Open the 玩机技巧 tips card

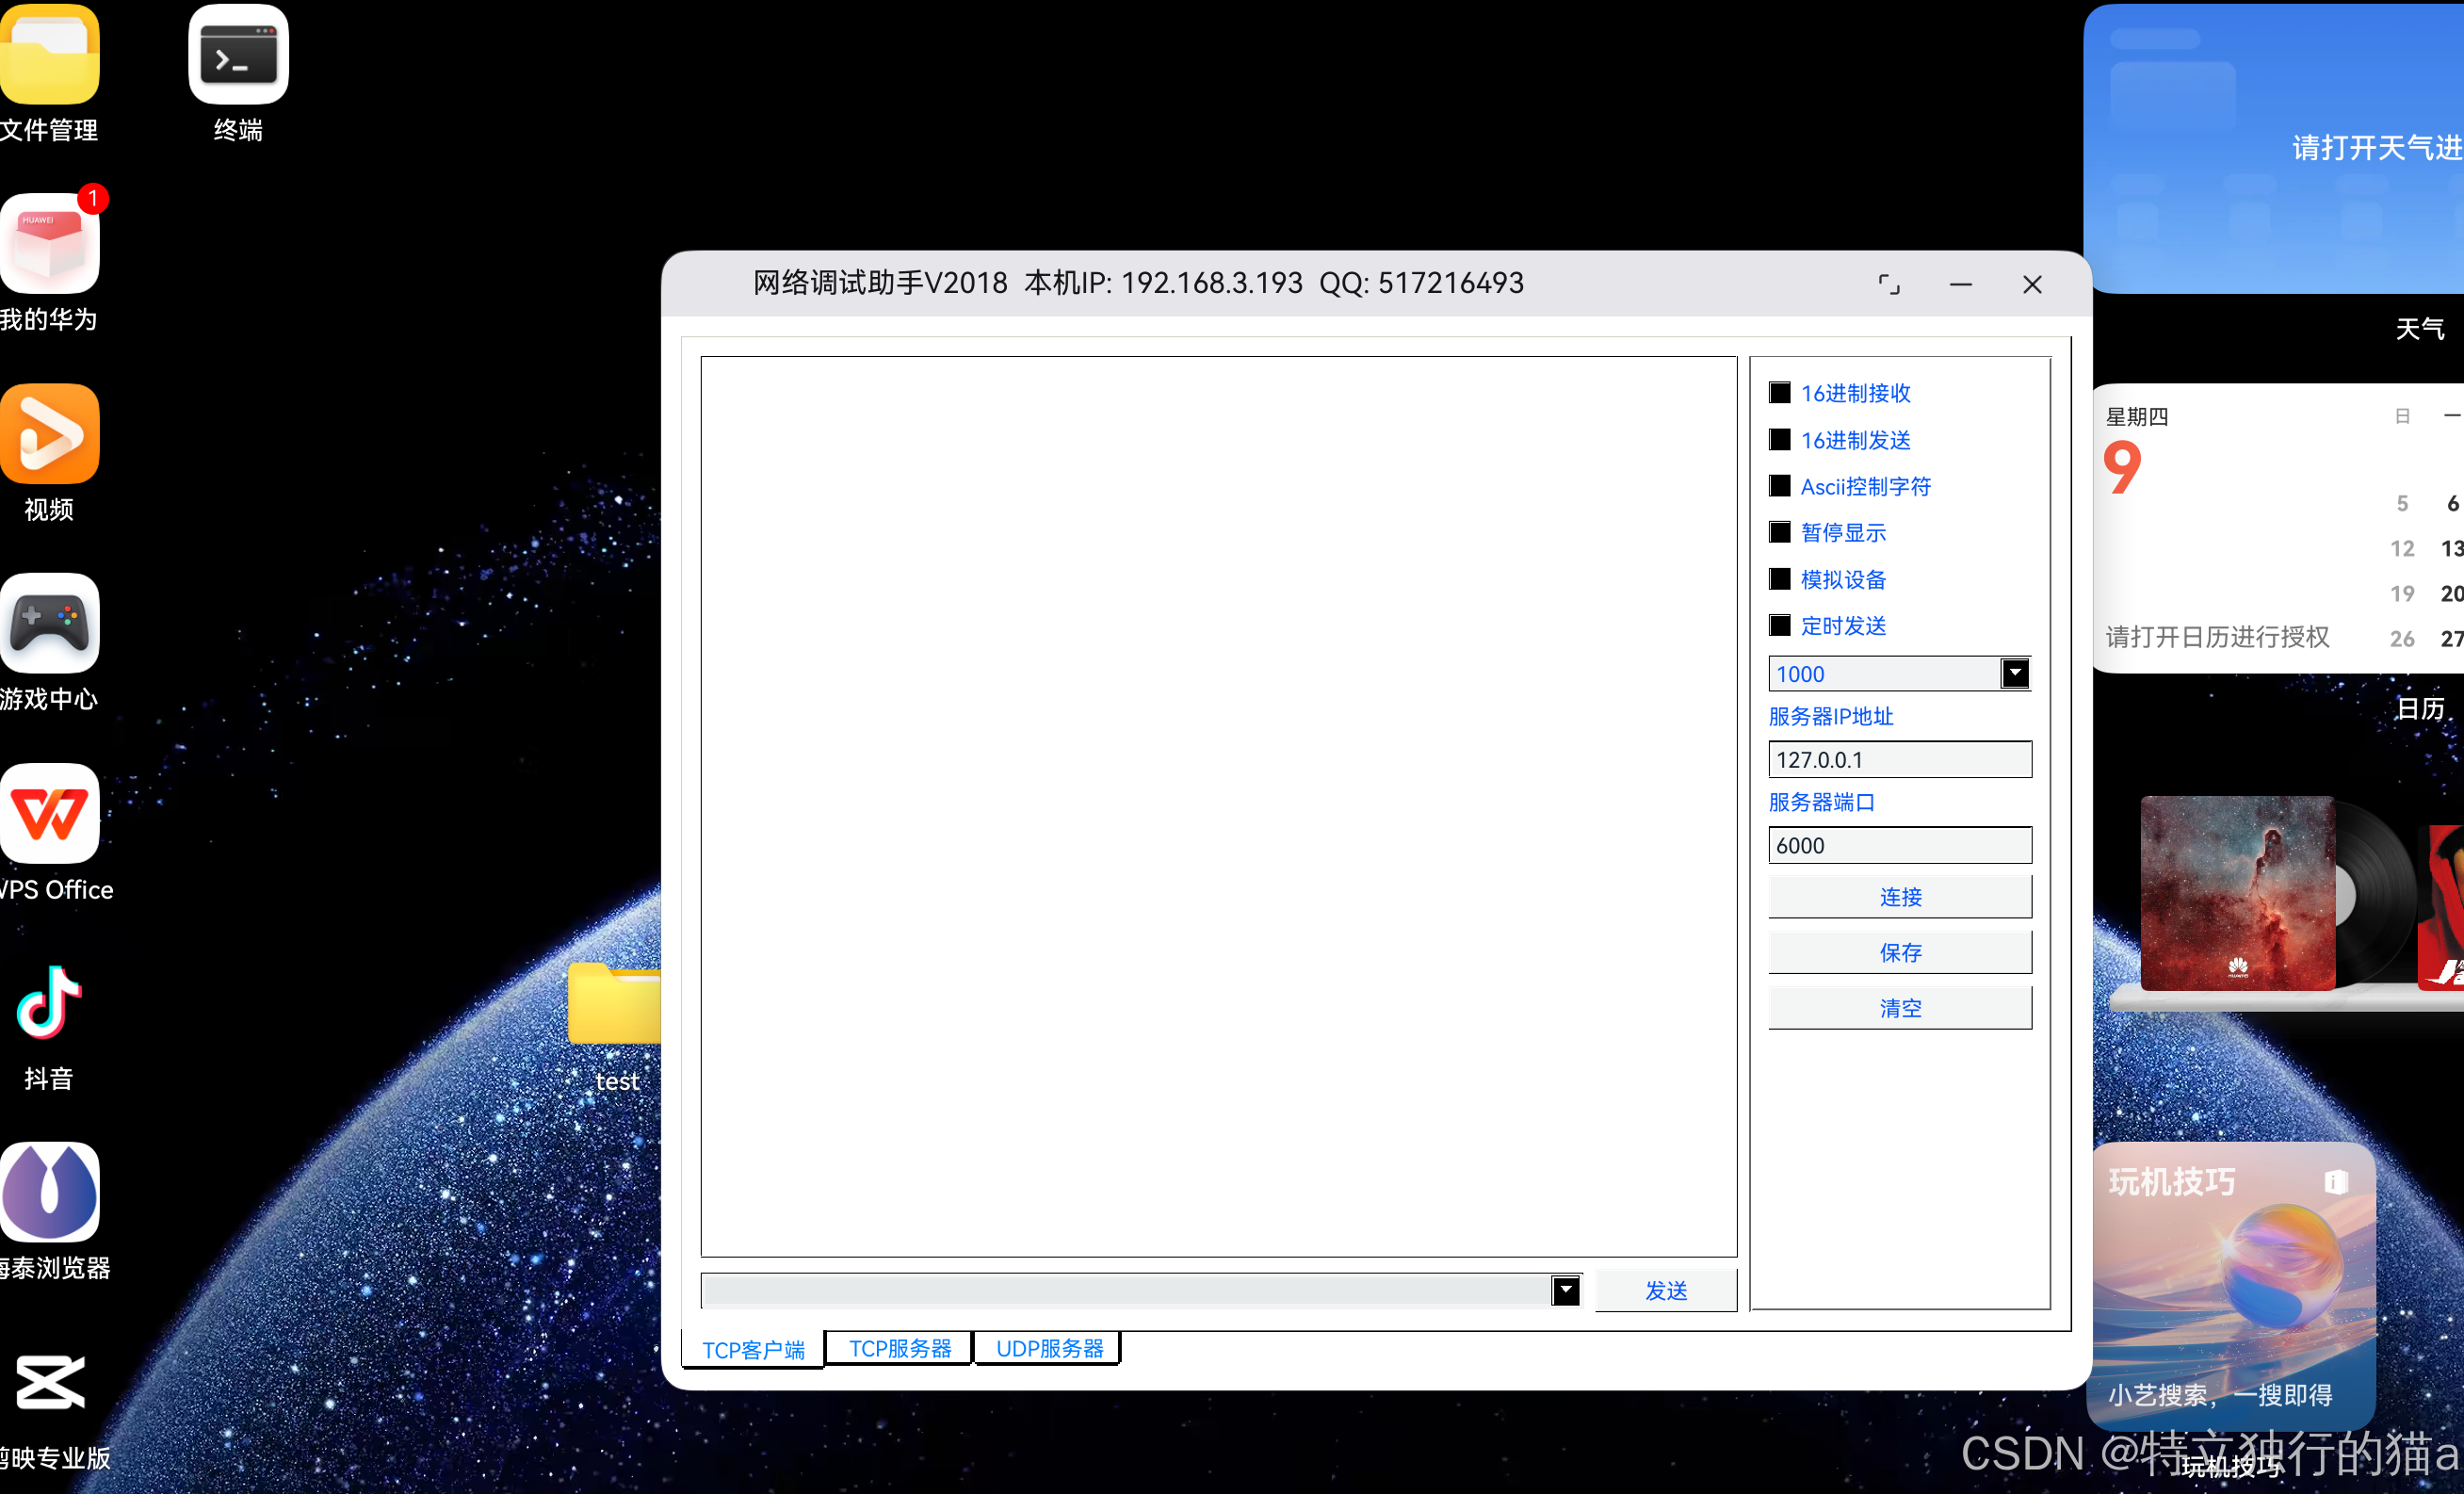tap(2234, 1285)
